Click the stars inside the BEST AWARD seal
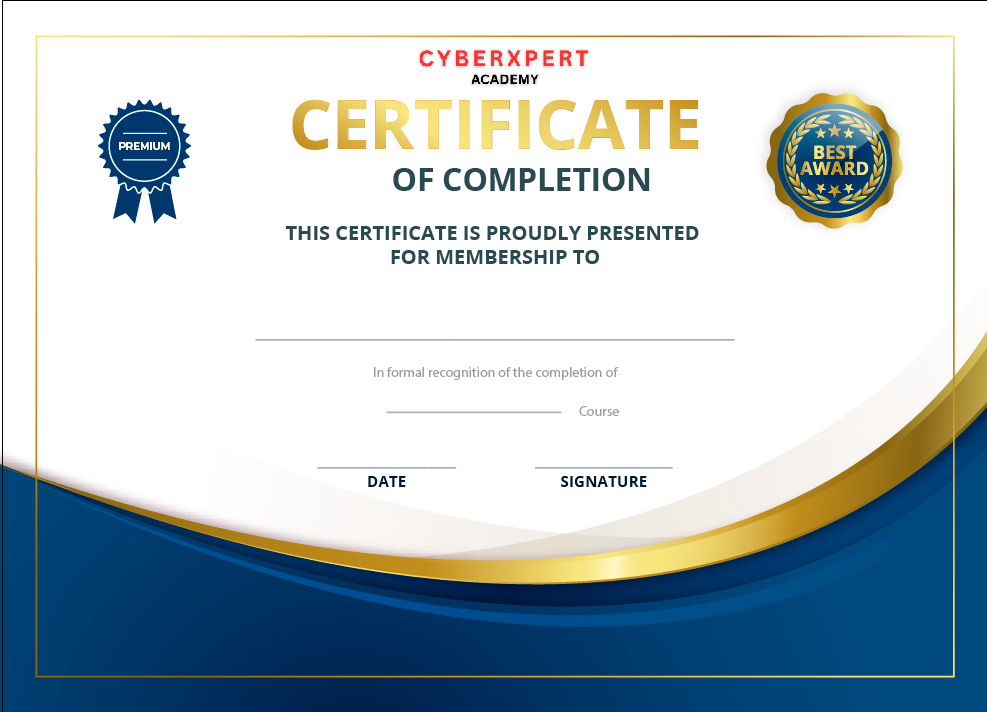987x712 pixels. (x=834, y=133)
